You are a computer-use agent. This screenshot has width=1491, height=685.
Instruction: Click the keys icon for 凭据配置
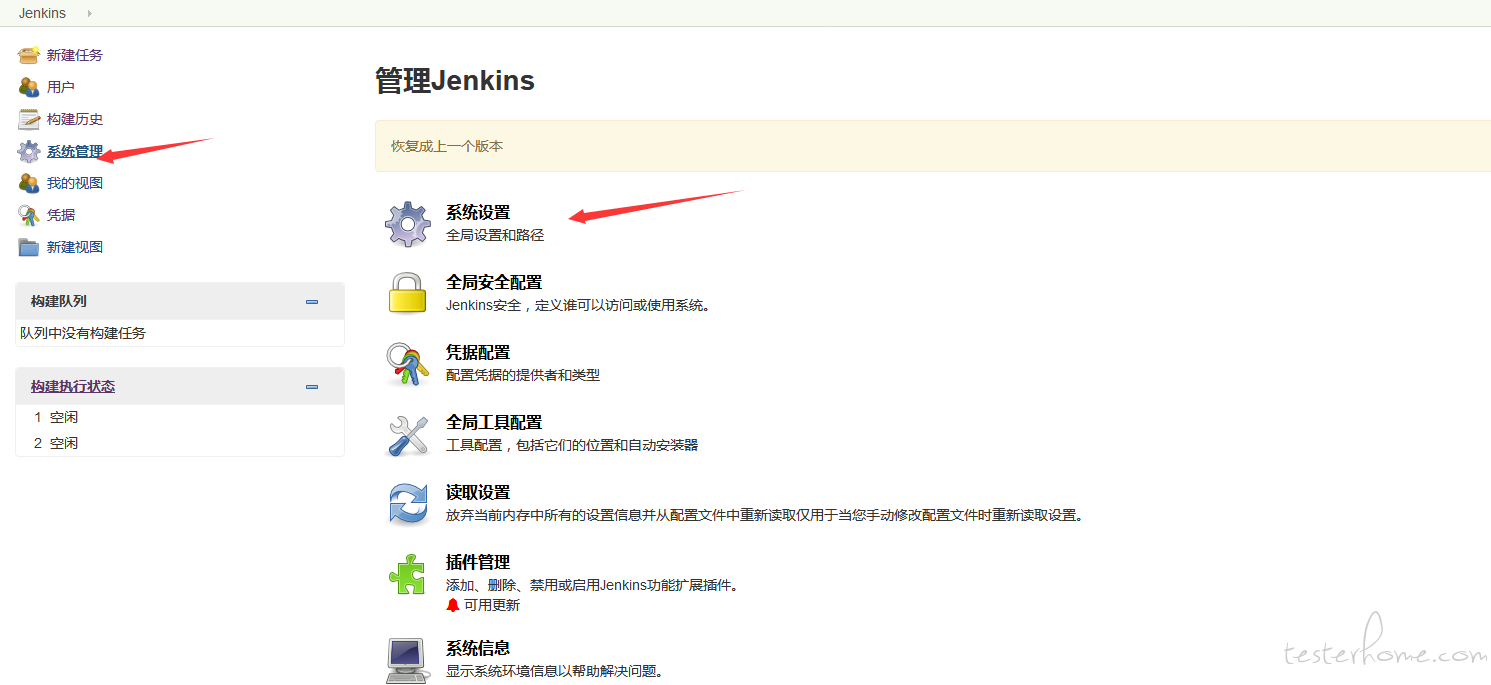click(x=408, y=364)
